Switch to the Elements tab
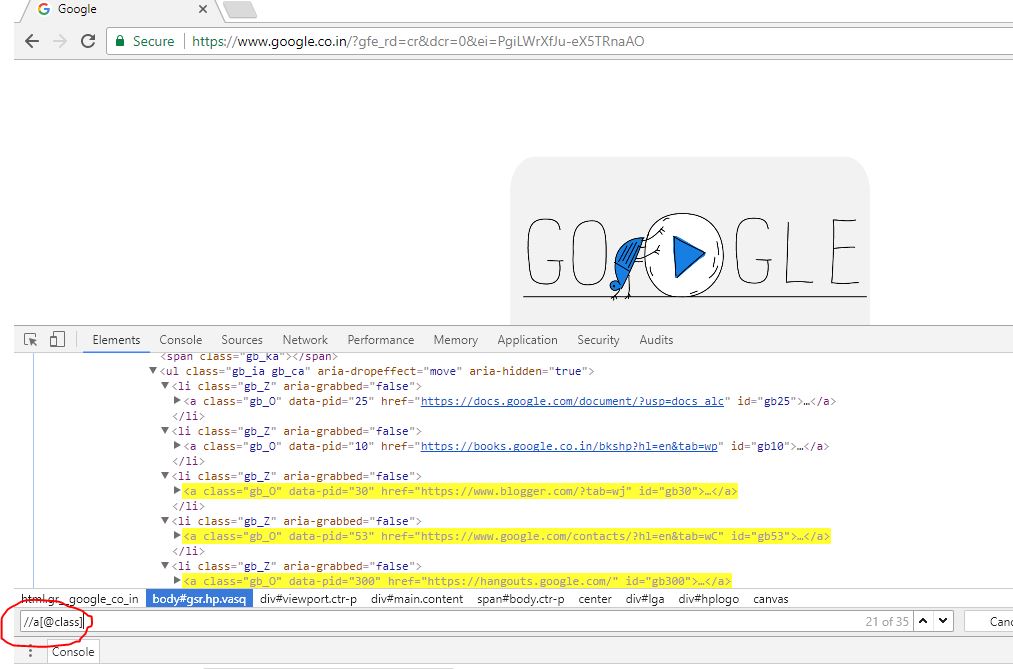The image size is (1013, 669). 116,340
